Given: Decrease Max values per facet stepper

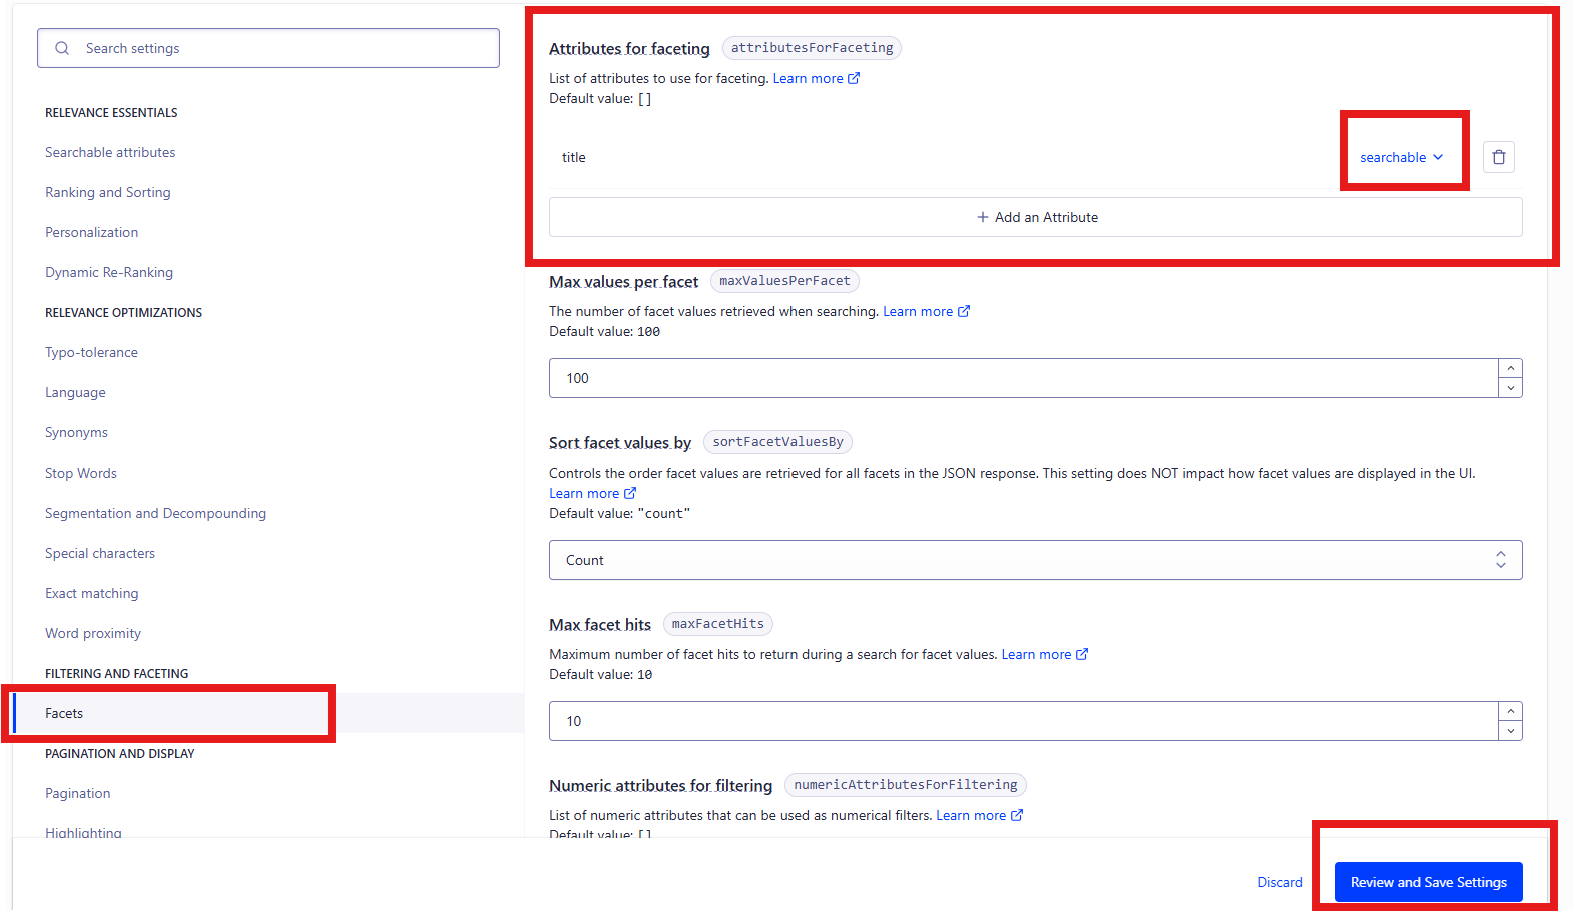Looking at the screenshot, I should click(1510, 388).
